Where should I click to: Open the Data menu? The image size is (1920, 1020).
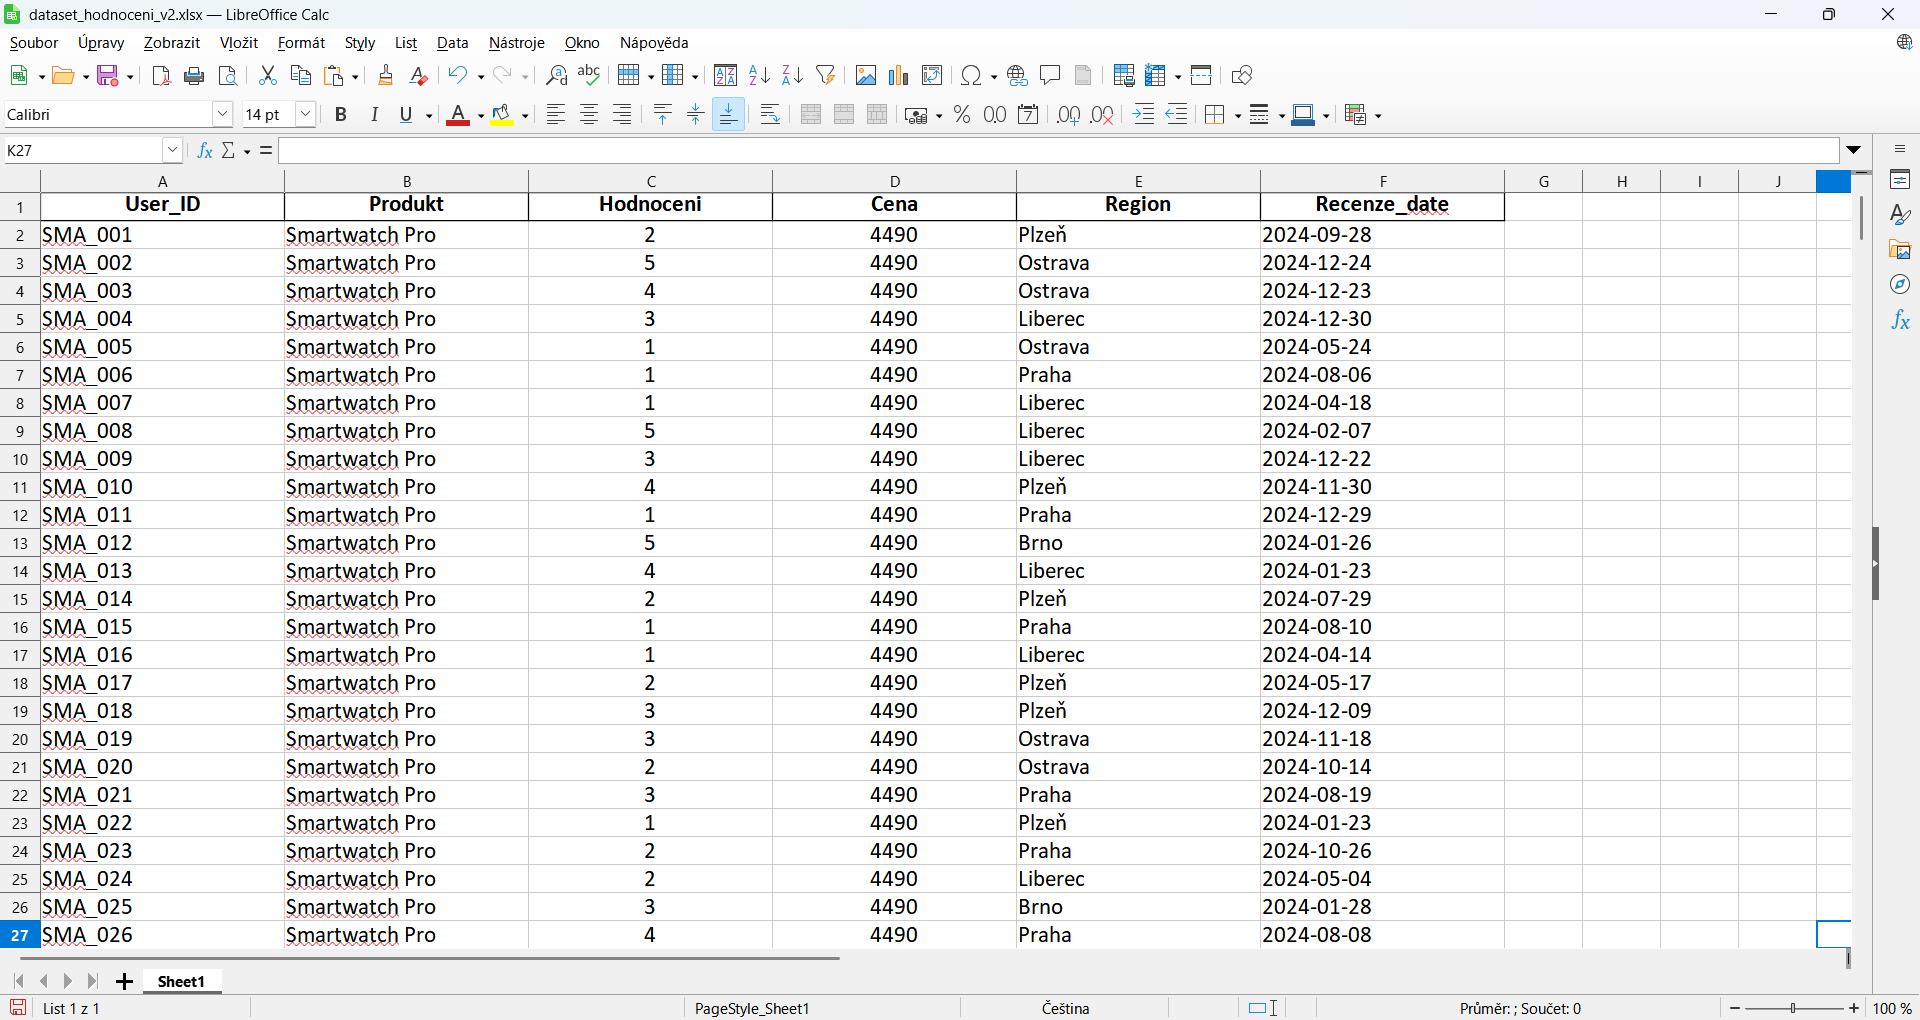tap(452, 43)
